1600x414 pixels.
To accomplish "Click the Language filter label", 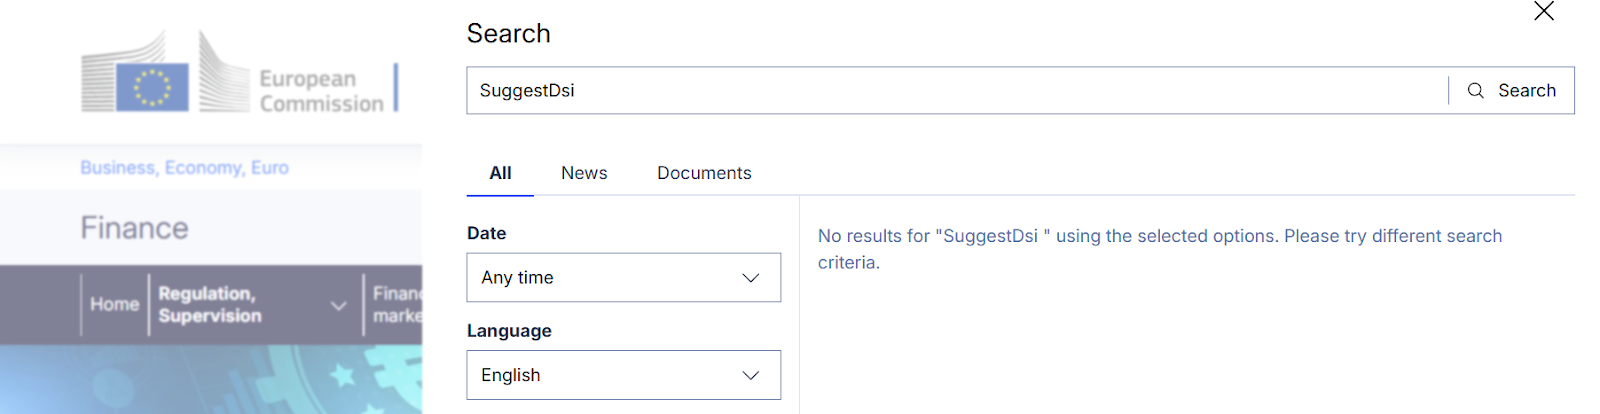I will (x=509, y=331).
